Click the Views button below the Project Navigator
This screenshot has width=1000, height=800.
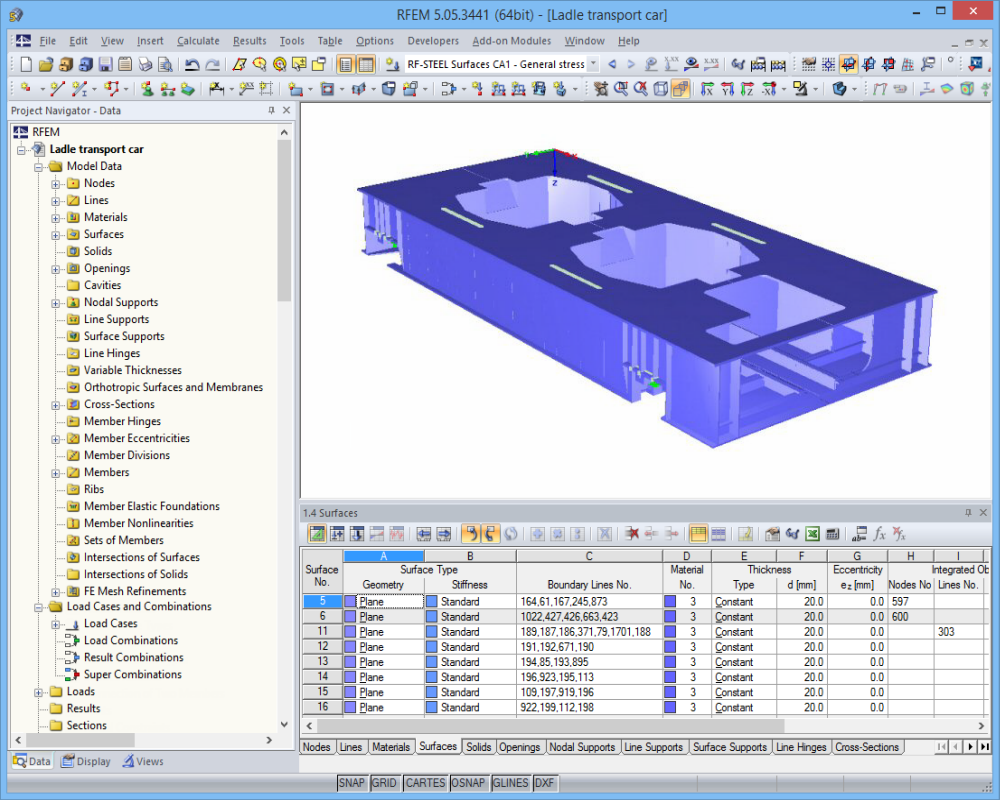pyautogui.click(x=143, y=761)
